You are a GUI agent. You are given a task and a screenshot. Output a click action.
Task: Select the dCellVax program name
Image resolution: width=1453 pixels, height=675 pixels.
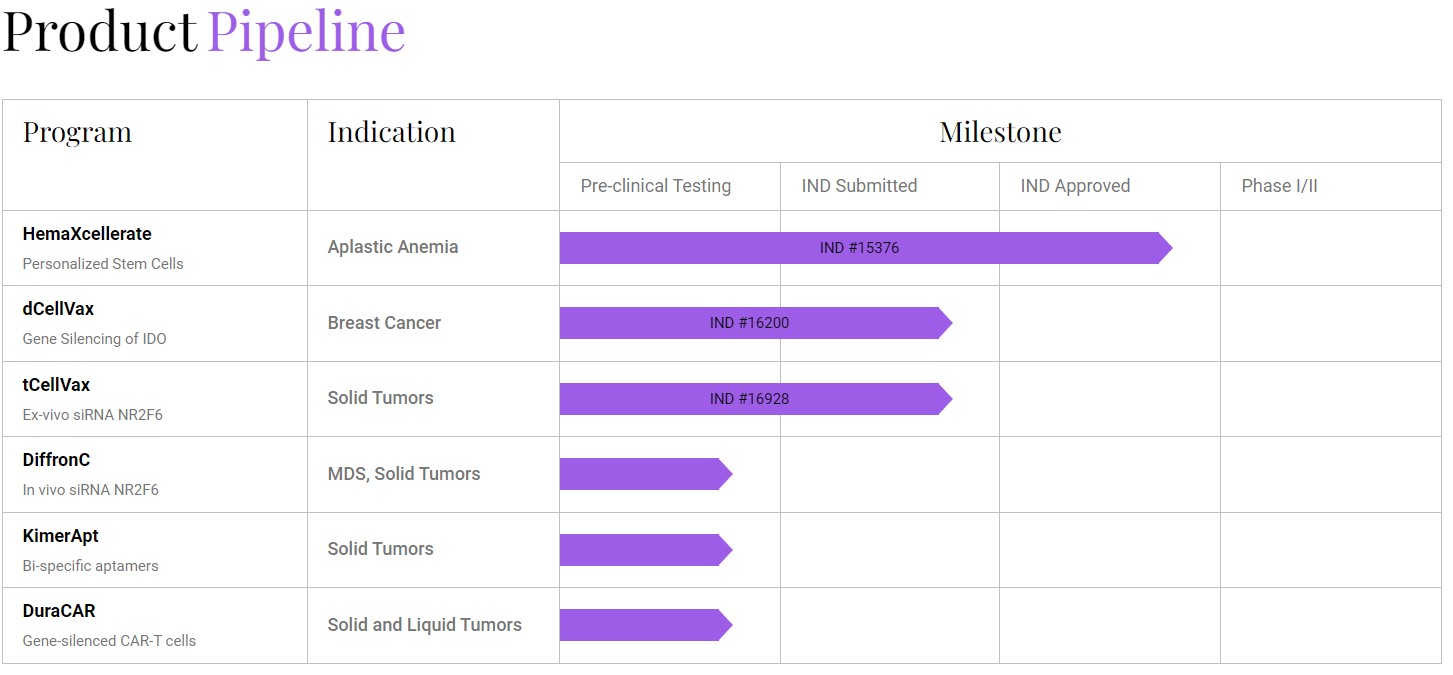click(x=58, y=309)
